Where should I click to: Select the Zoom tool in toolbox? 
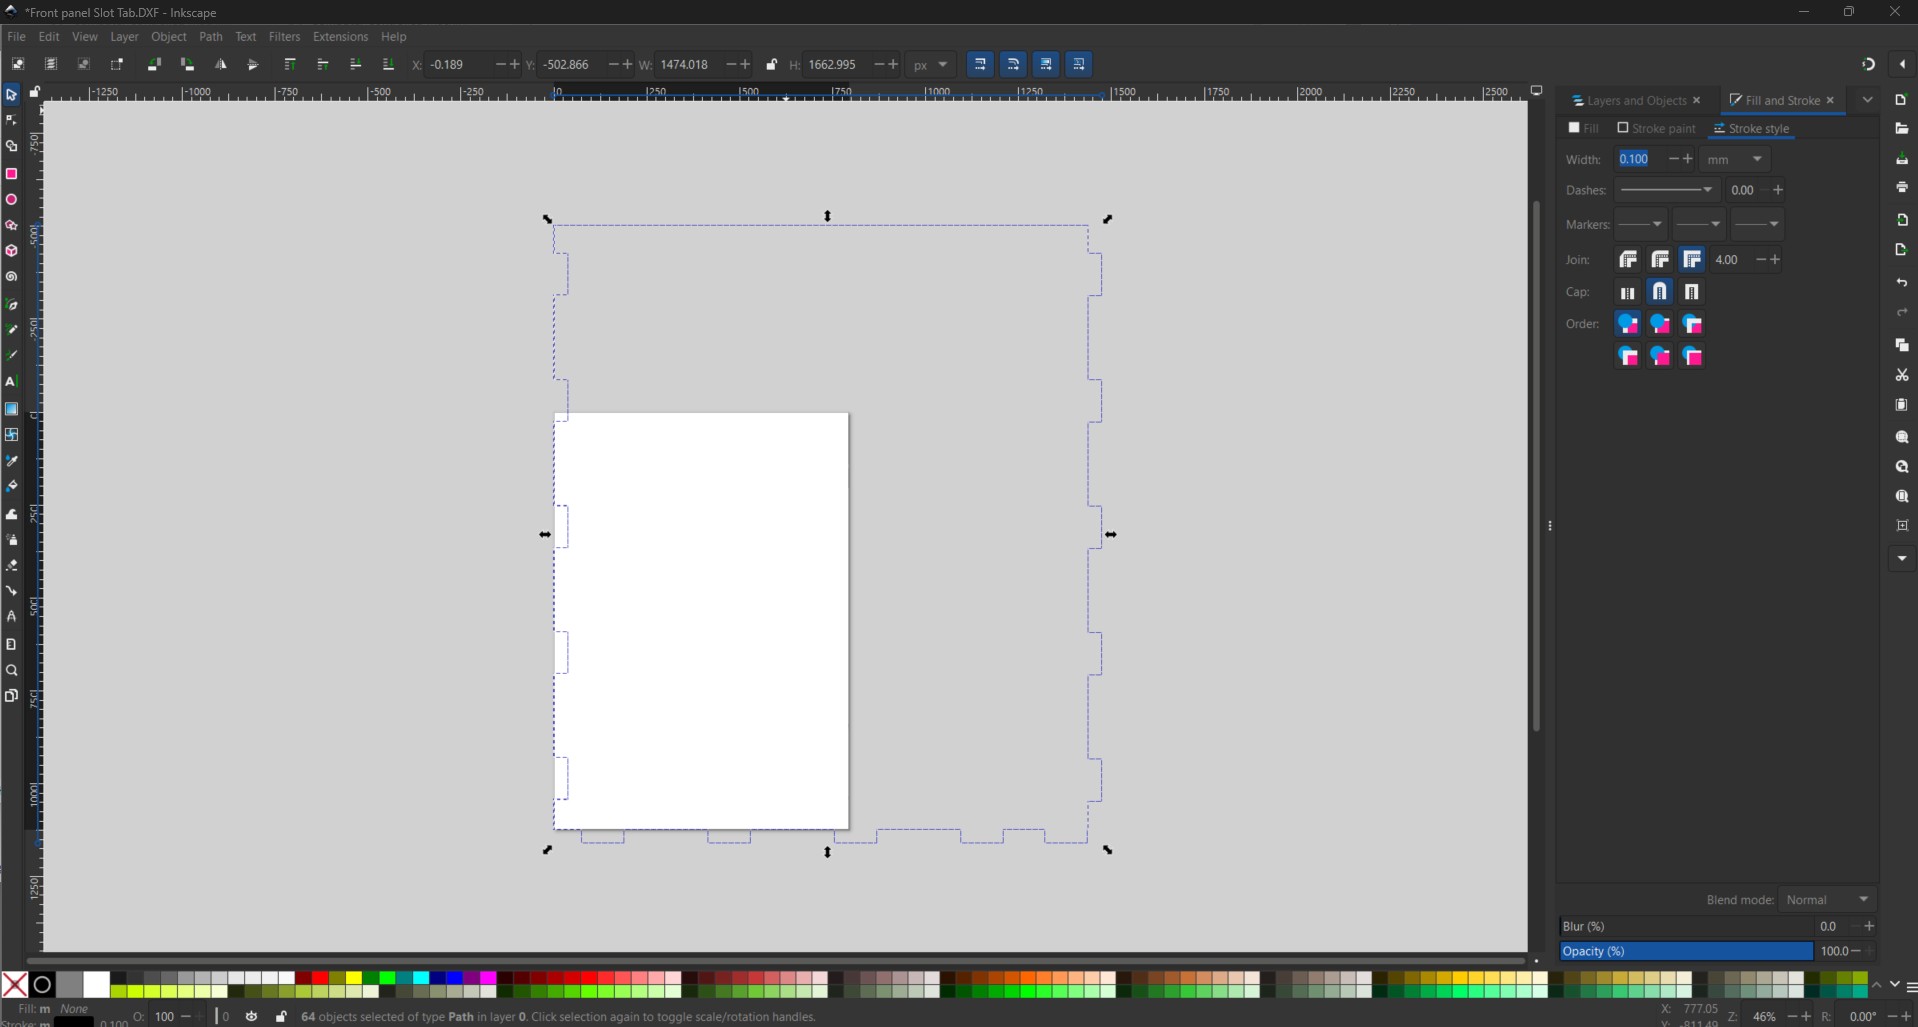click(11, 670)
